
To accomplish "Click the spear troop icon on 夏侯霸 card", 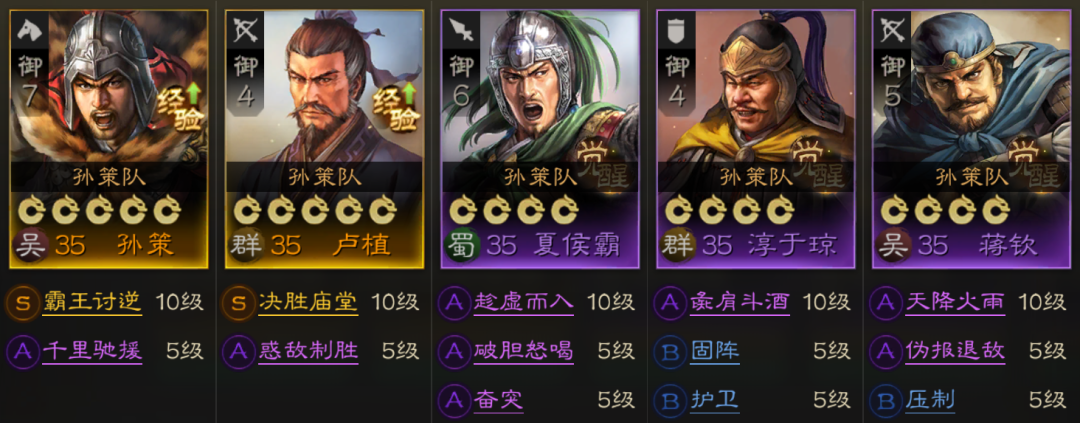I will pos(459,30).
